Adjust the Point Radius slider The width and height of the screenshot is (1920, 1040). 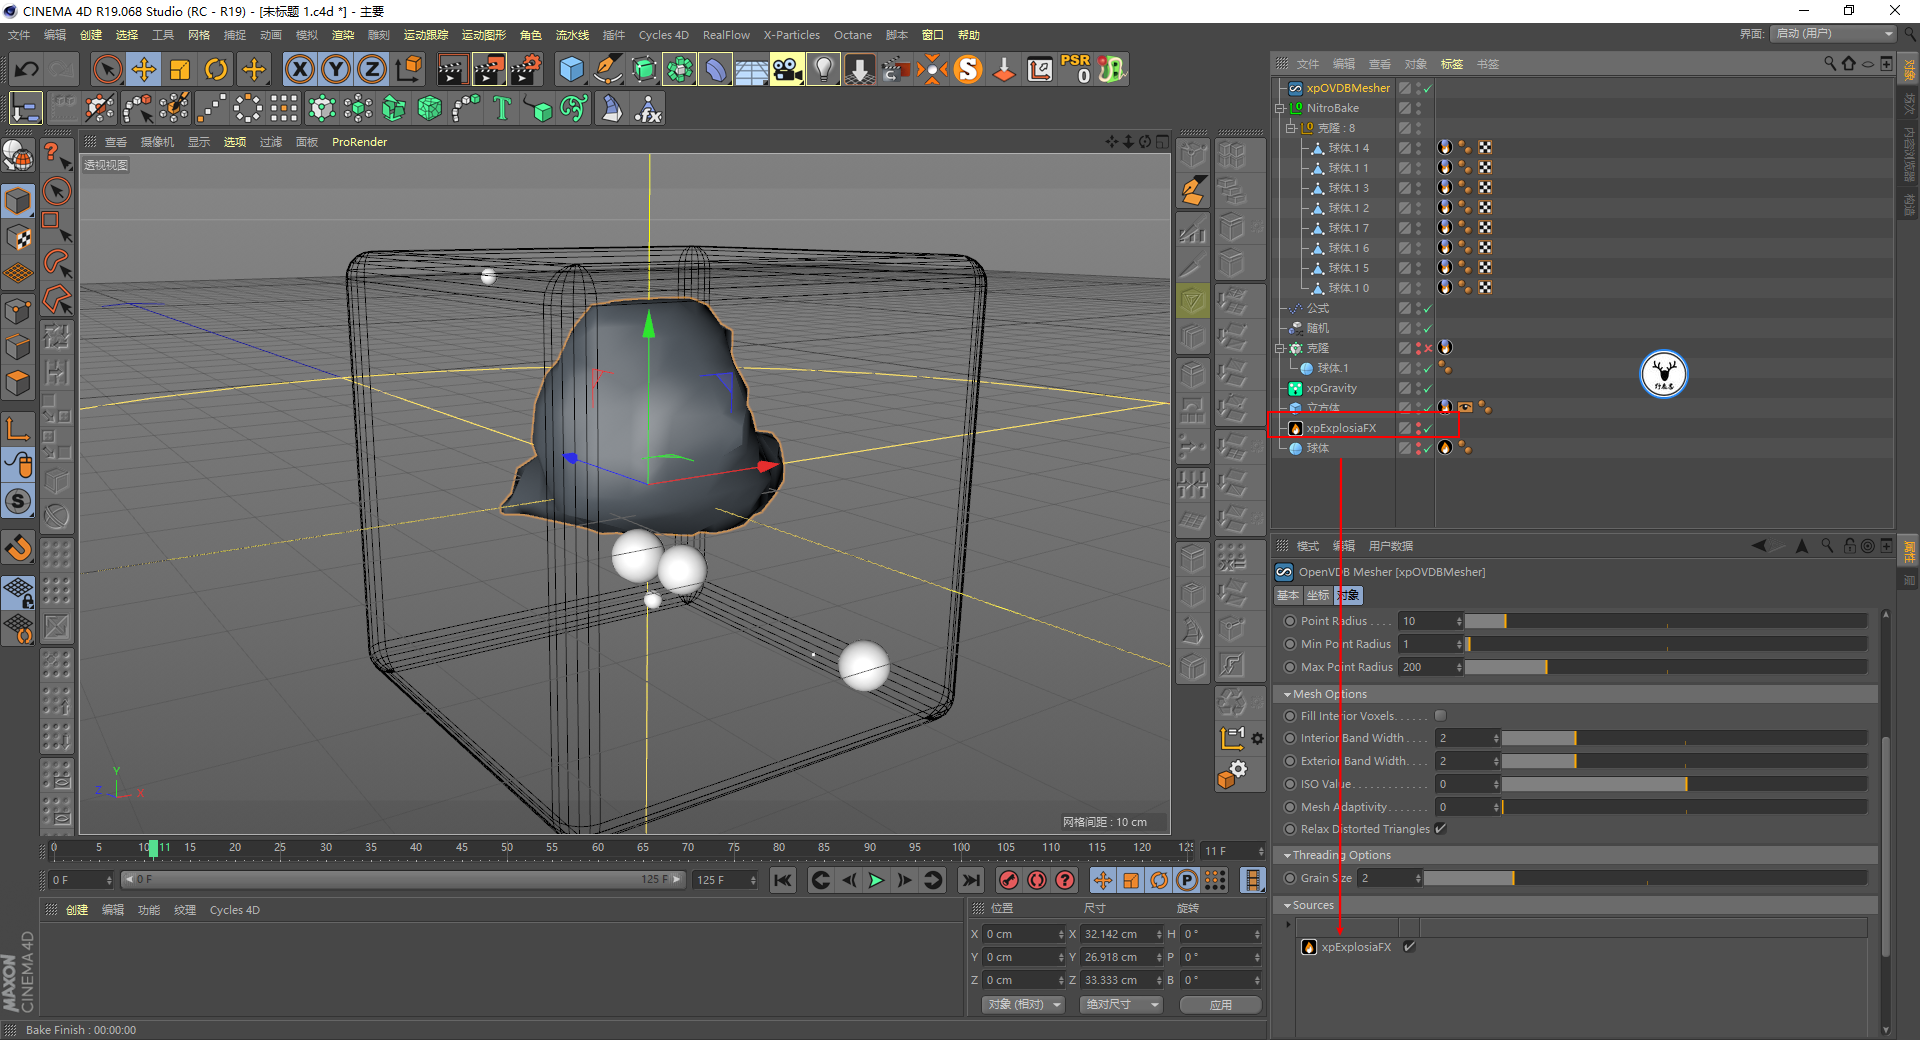coord(1666,621)
